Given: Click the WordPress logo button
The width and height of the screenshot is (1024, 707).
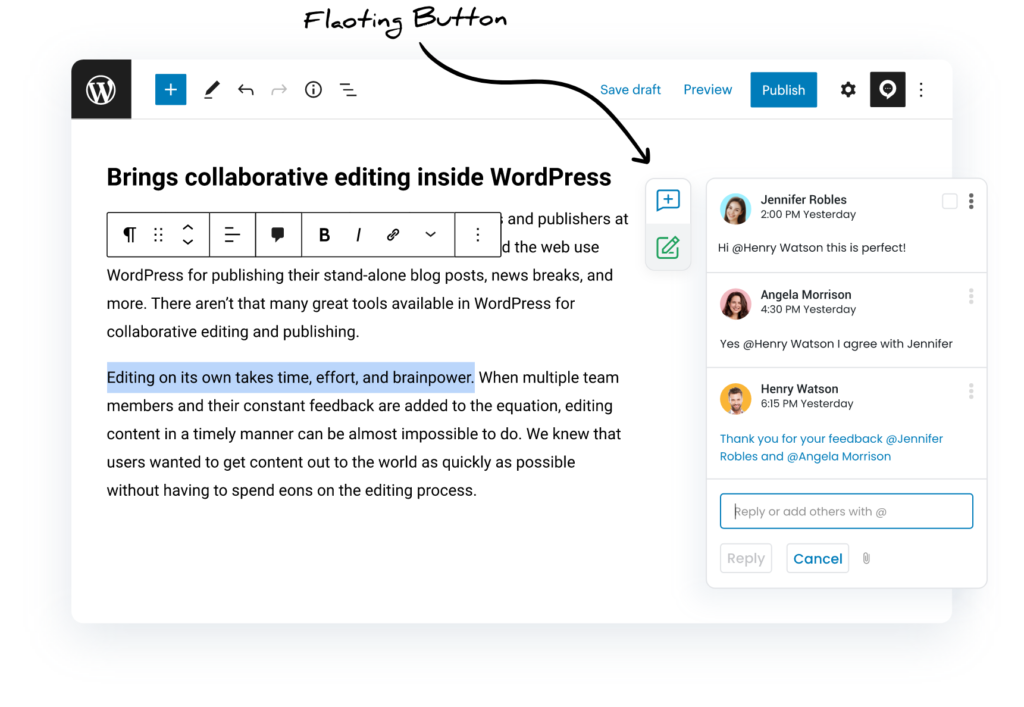Looking at the screenshot, I should (x=101, y=89).
